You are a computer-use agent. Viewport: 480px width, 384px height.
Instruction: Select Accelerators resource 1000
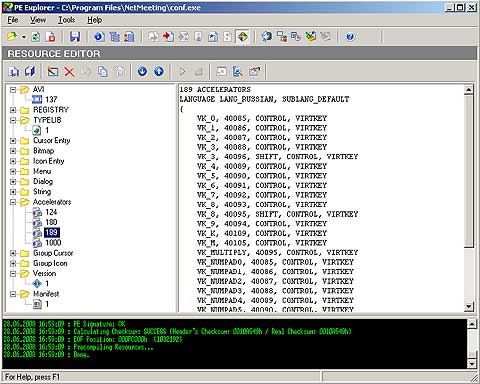point(53,243)
